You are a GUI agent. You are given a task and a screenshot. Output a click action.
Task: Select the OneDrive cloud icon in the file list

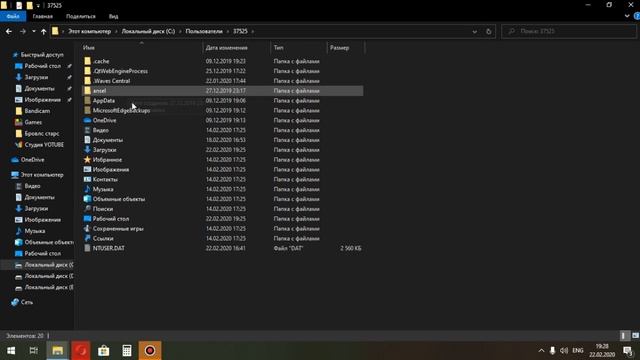click(87, 120)
